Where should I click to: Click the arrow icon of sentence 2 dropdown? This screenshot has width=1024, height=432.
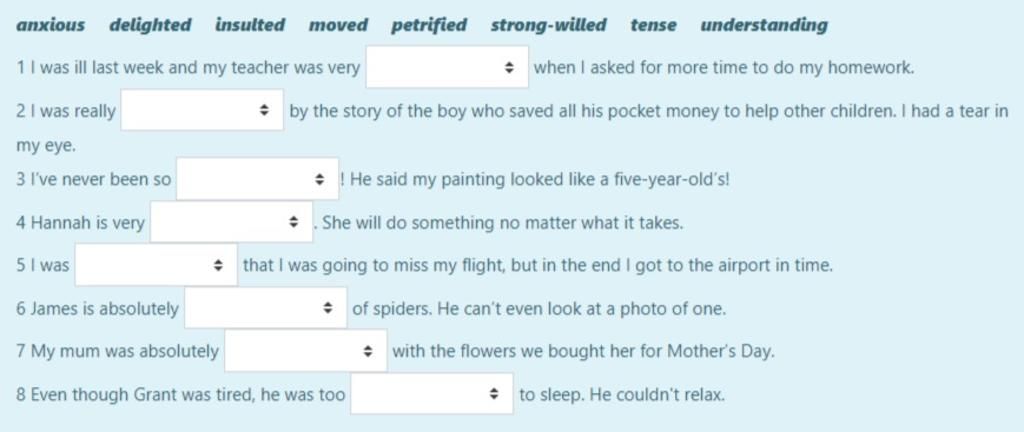point(264,110)
